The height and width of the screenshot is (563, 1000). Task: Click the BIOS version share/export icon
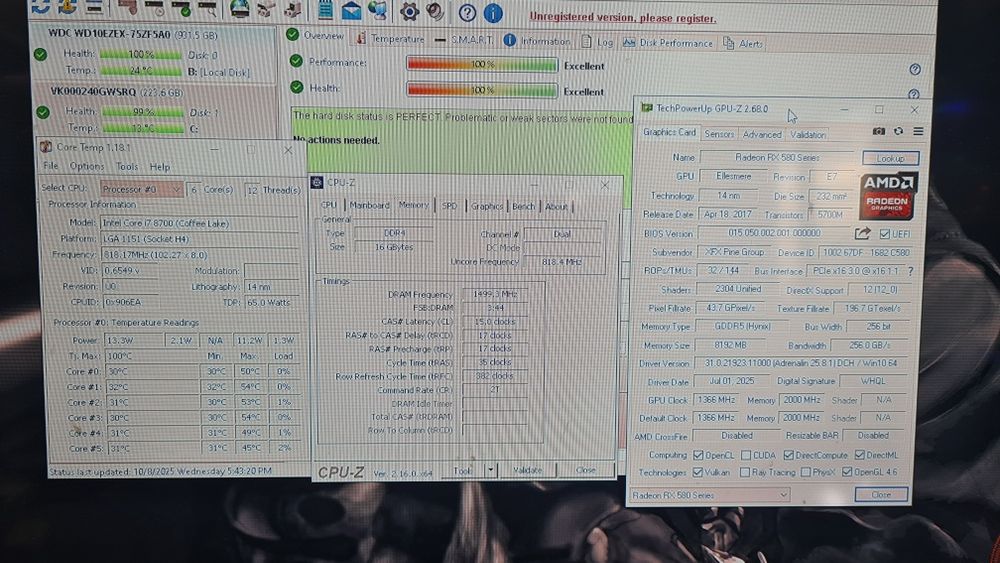862,233
